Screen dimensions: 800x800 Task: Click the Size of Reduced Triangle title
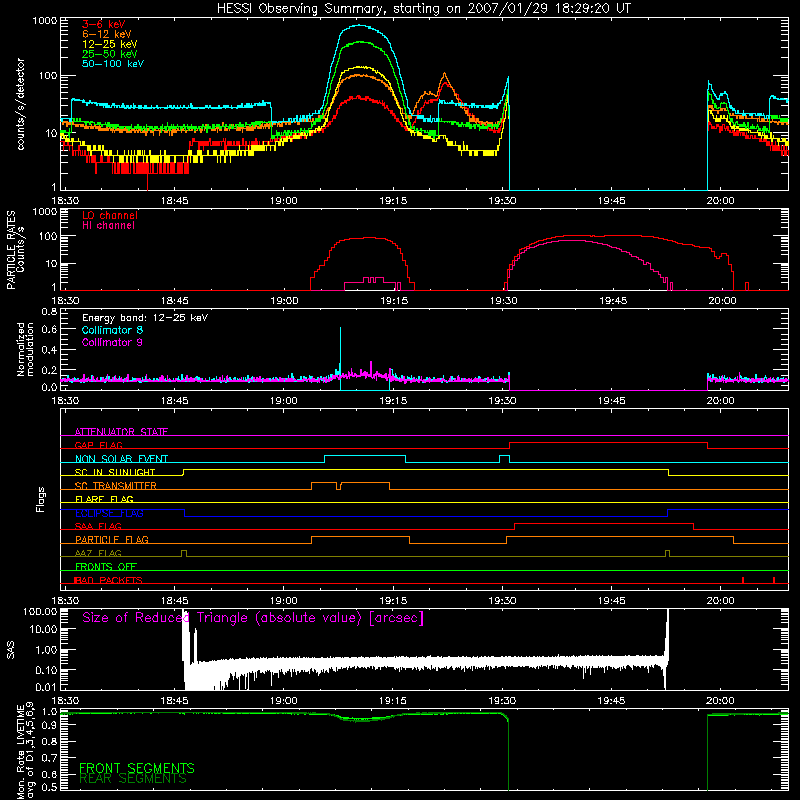click(x=253, y=618)
